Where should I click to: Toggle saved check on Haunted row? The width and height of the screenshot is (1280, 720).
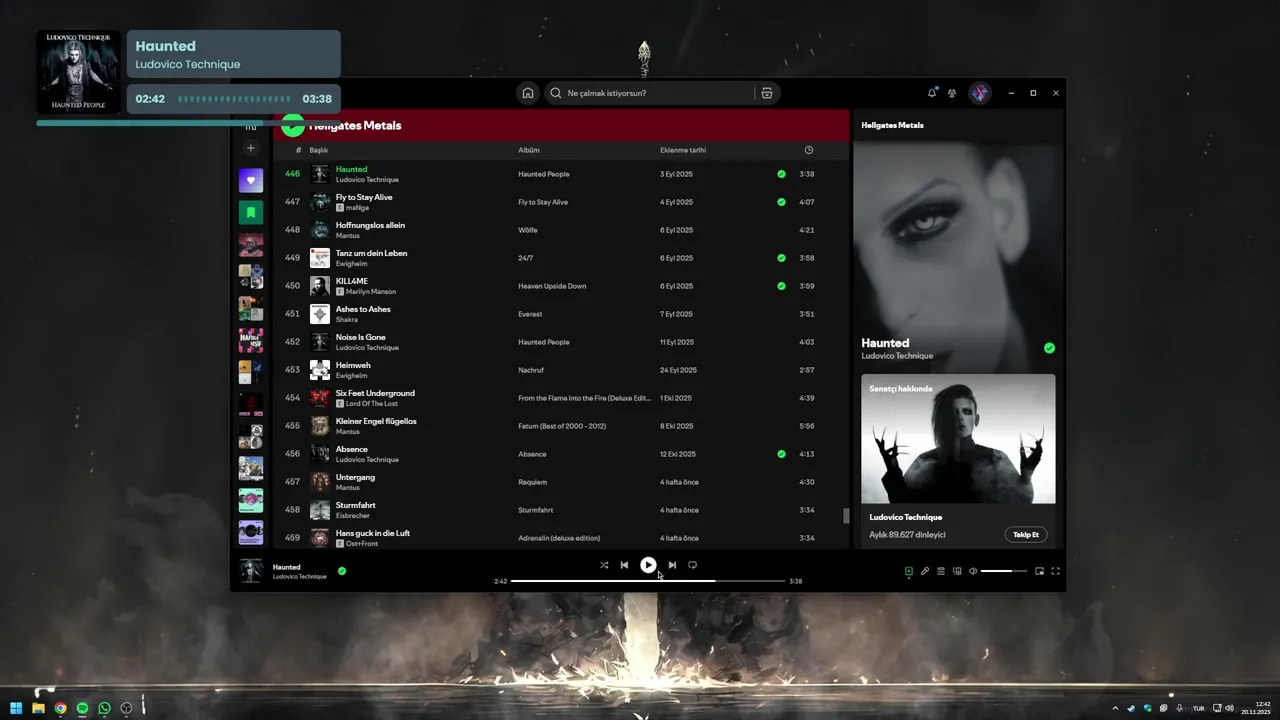click(x=782, y=174)
